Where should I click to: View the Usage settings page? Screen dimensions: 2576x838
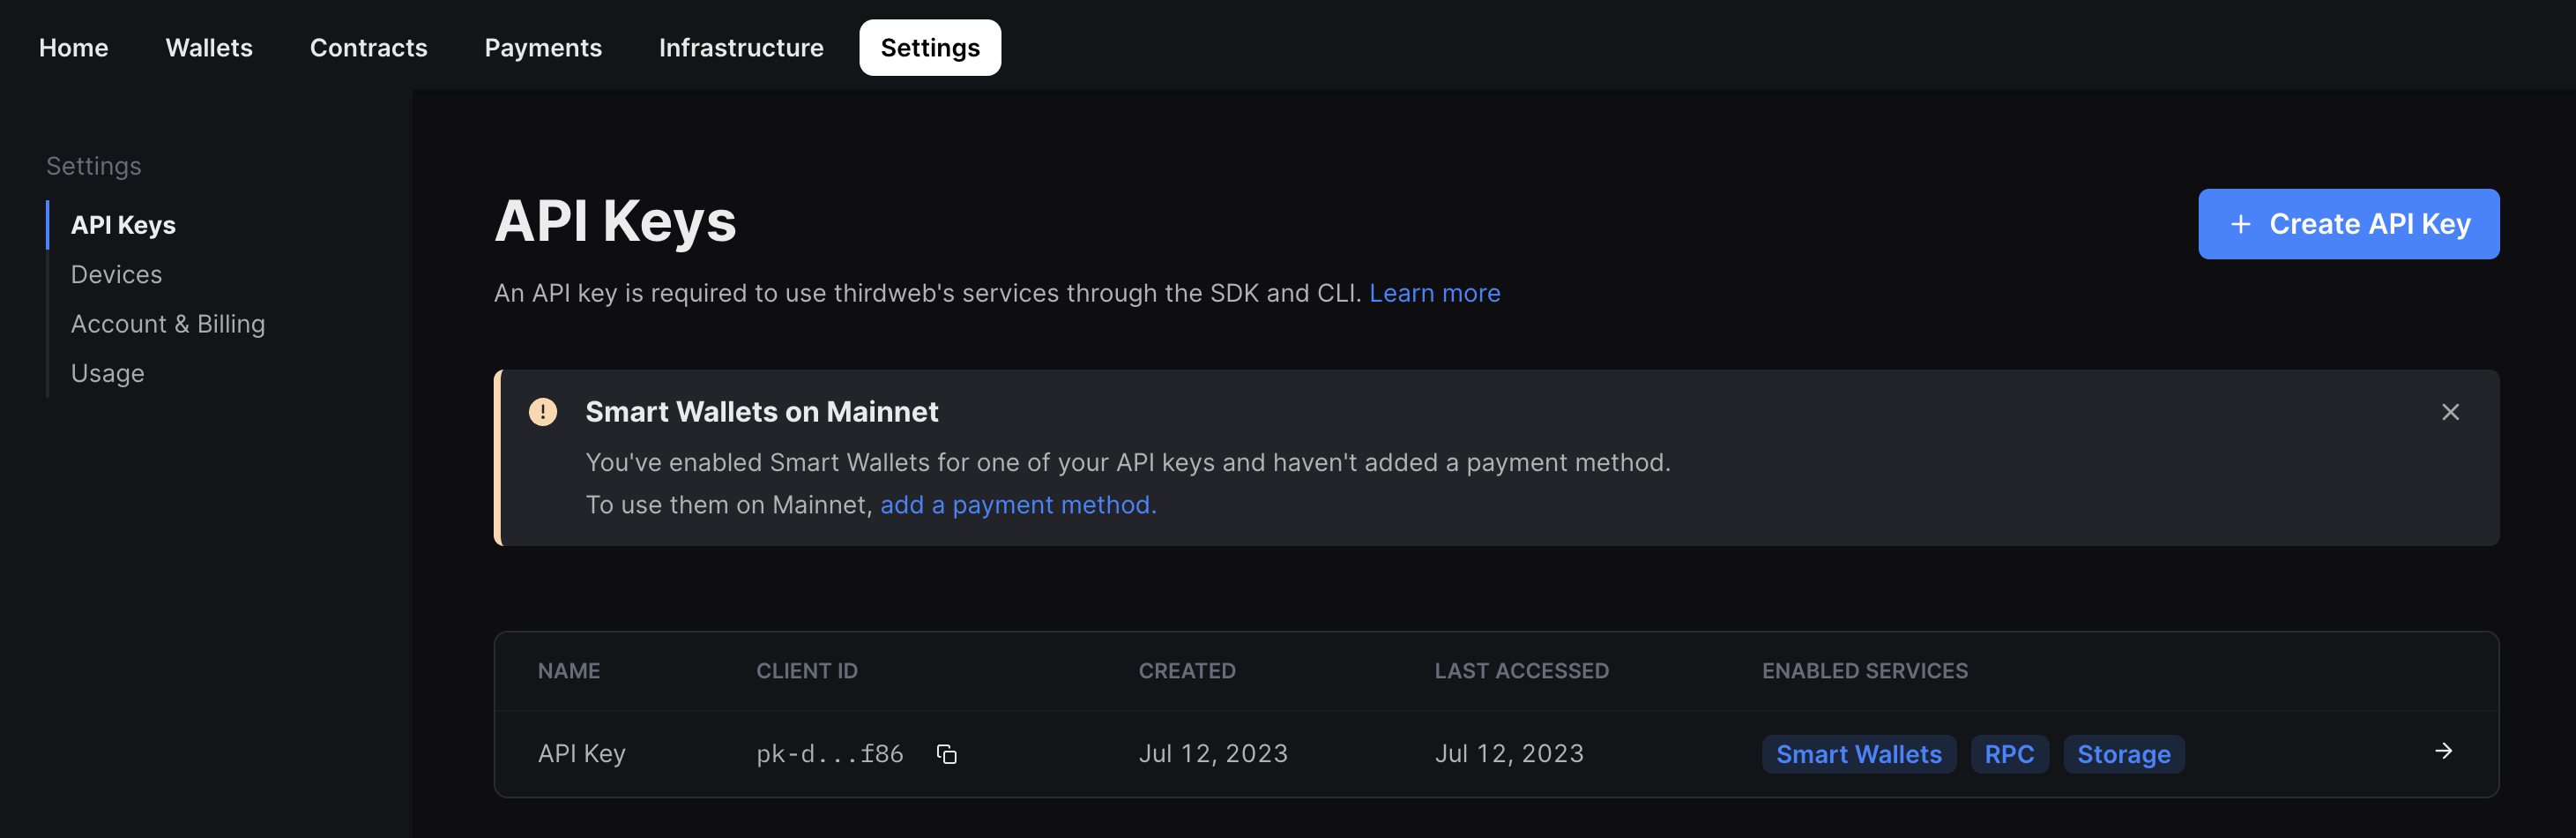106,372
